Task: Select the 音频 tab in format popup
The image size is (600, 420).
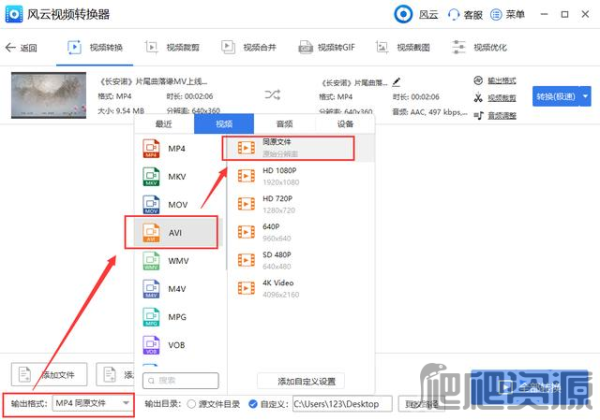Action: point(284,124)
